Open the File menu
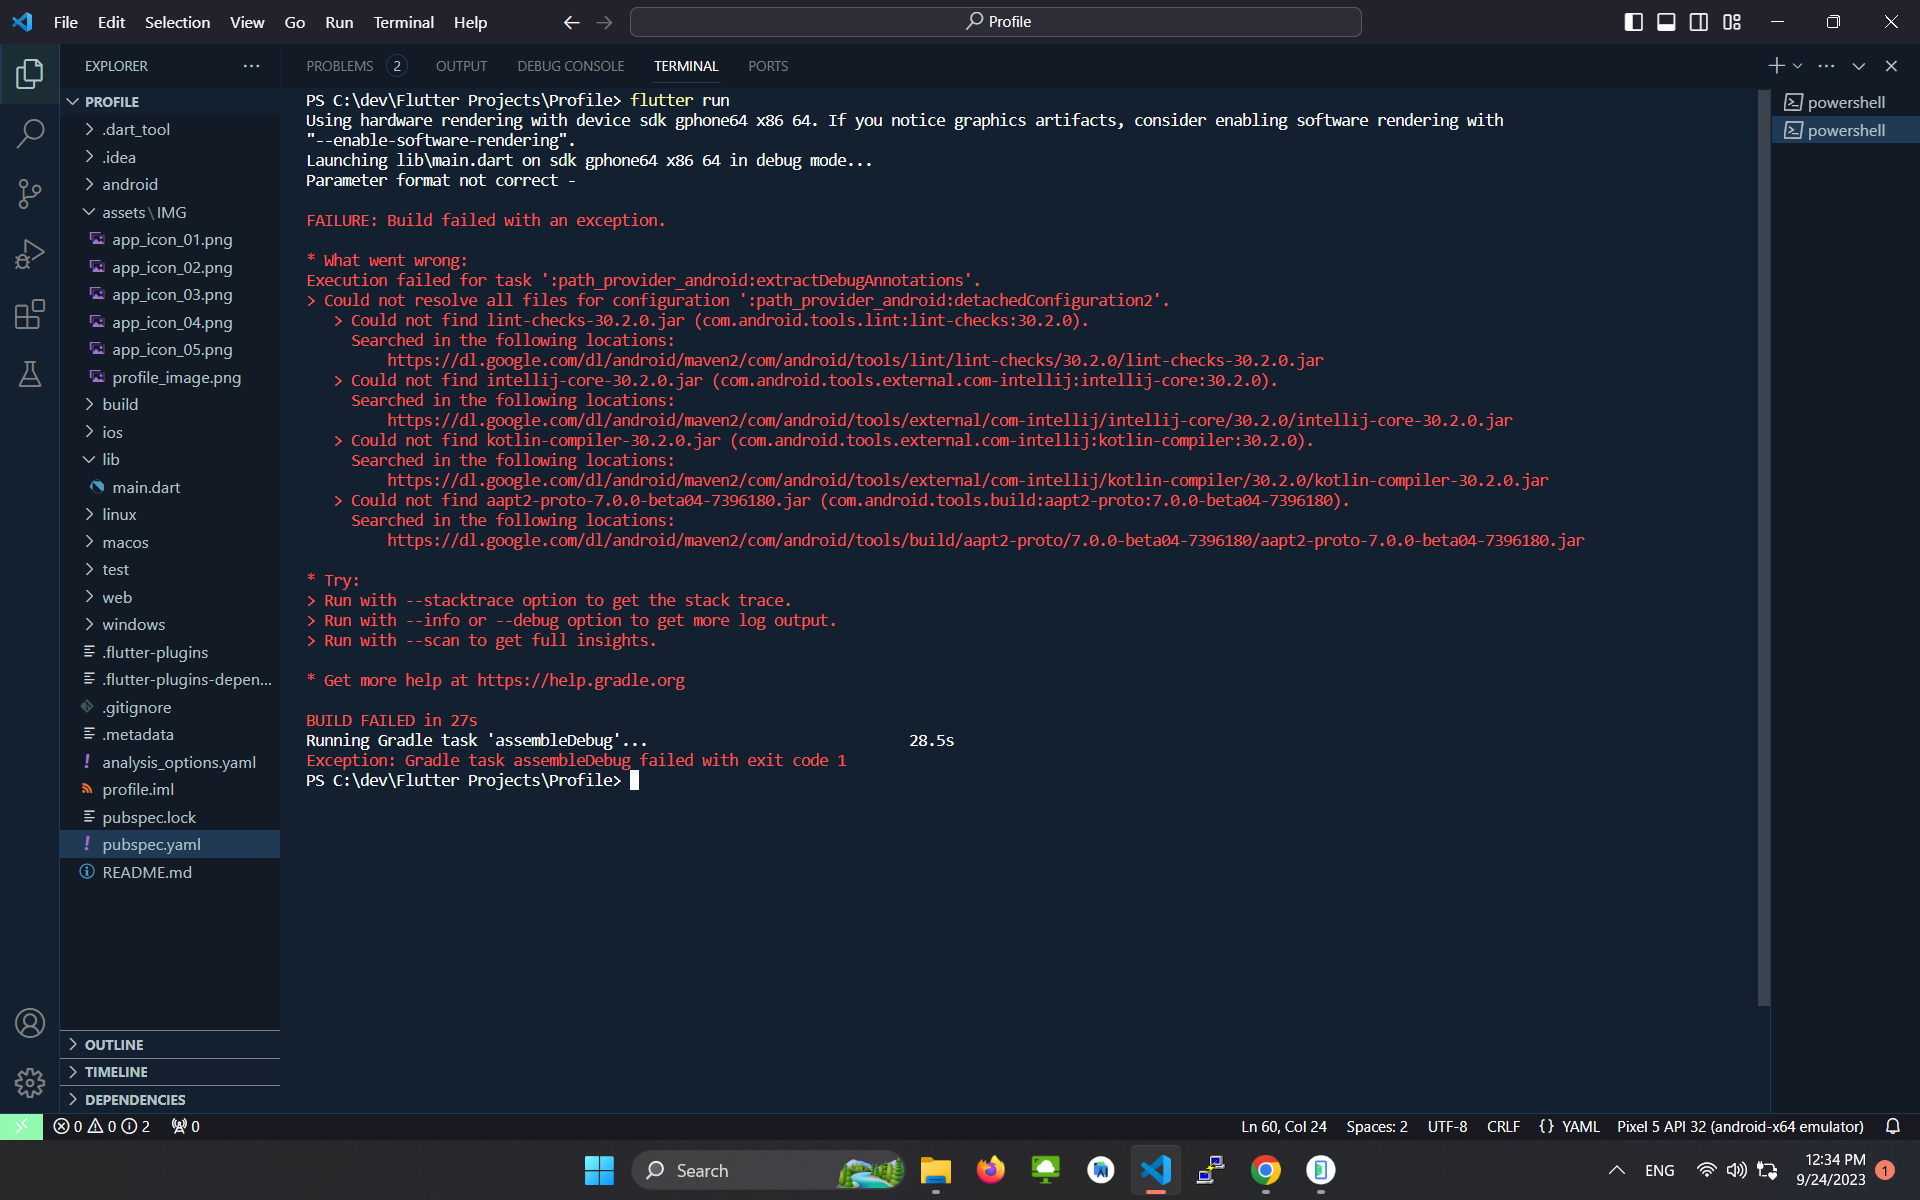Viewport: 1920px width, 1200px height. click(x=66, y=22)
